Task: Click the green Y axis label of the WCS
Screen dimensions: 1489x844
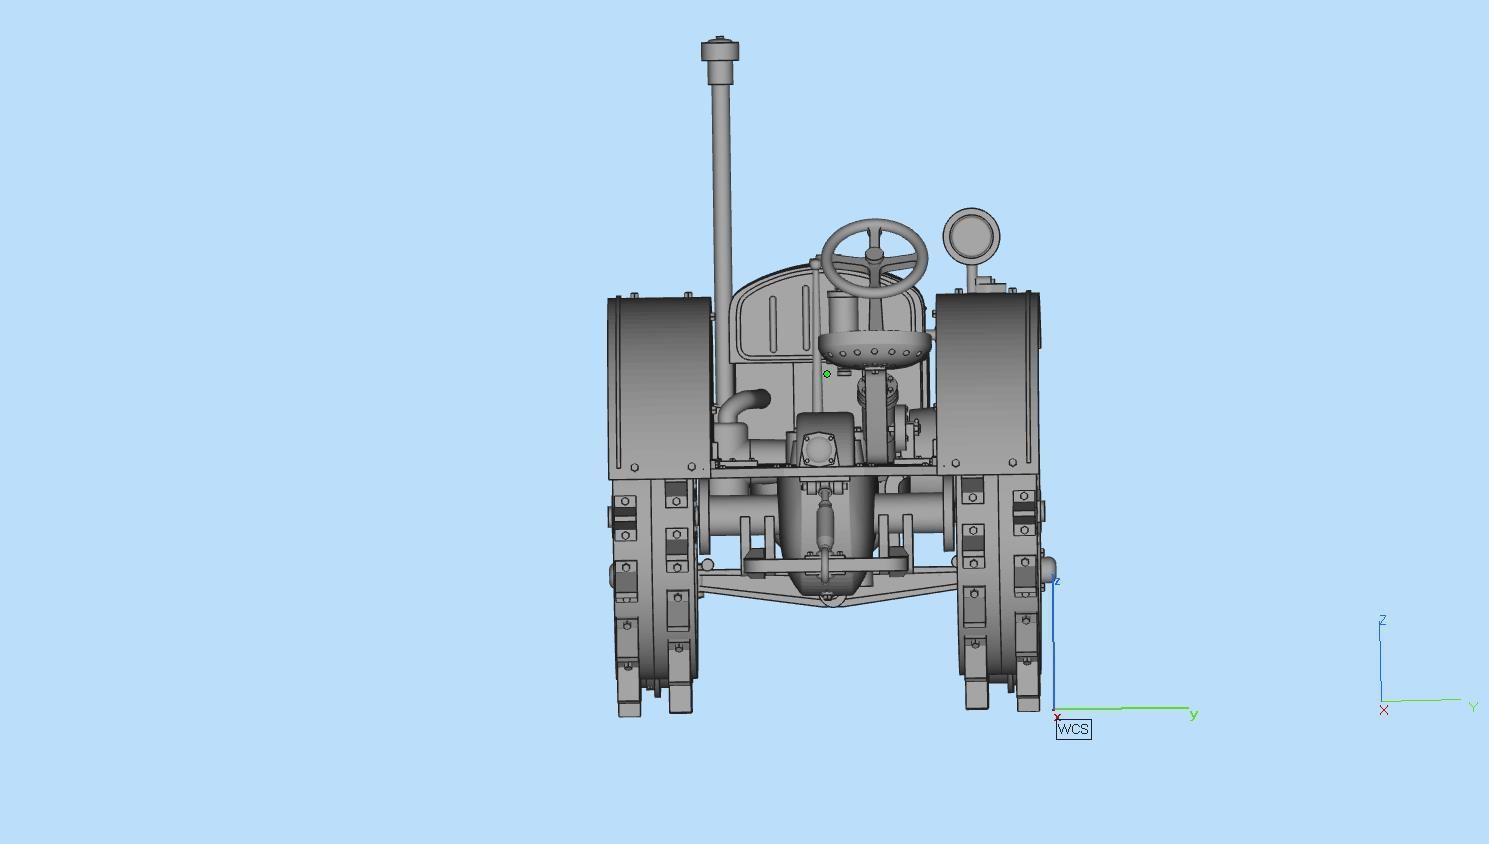Action: coord(1193,714)
